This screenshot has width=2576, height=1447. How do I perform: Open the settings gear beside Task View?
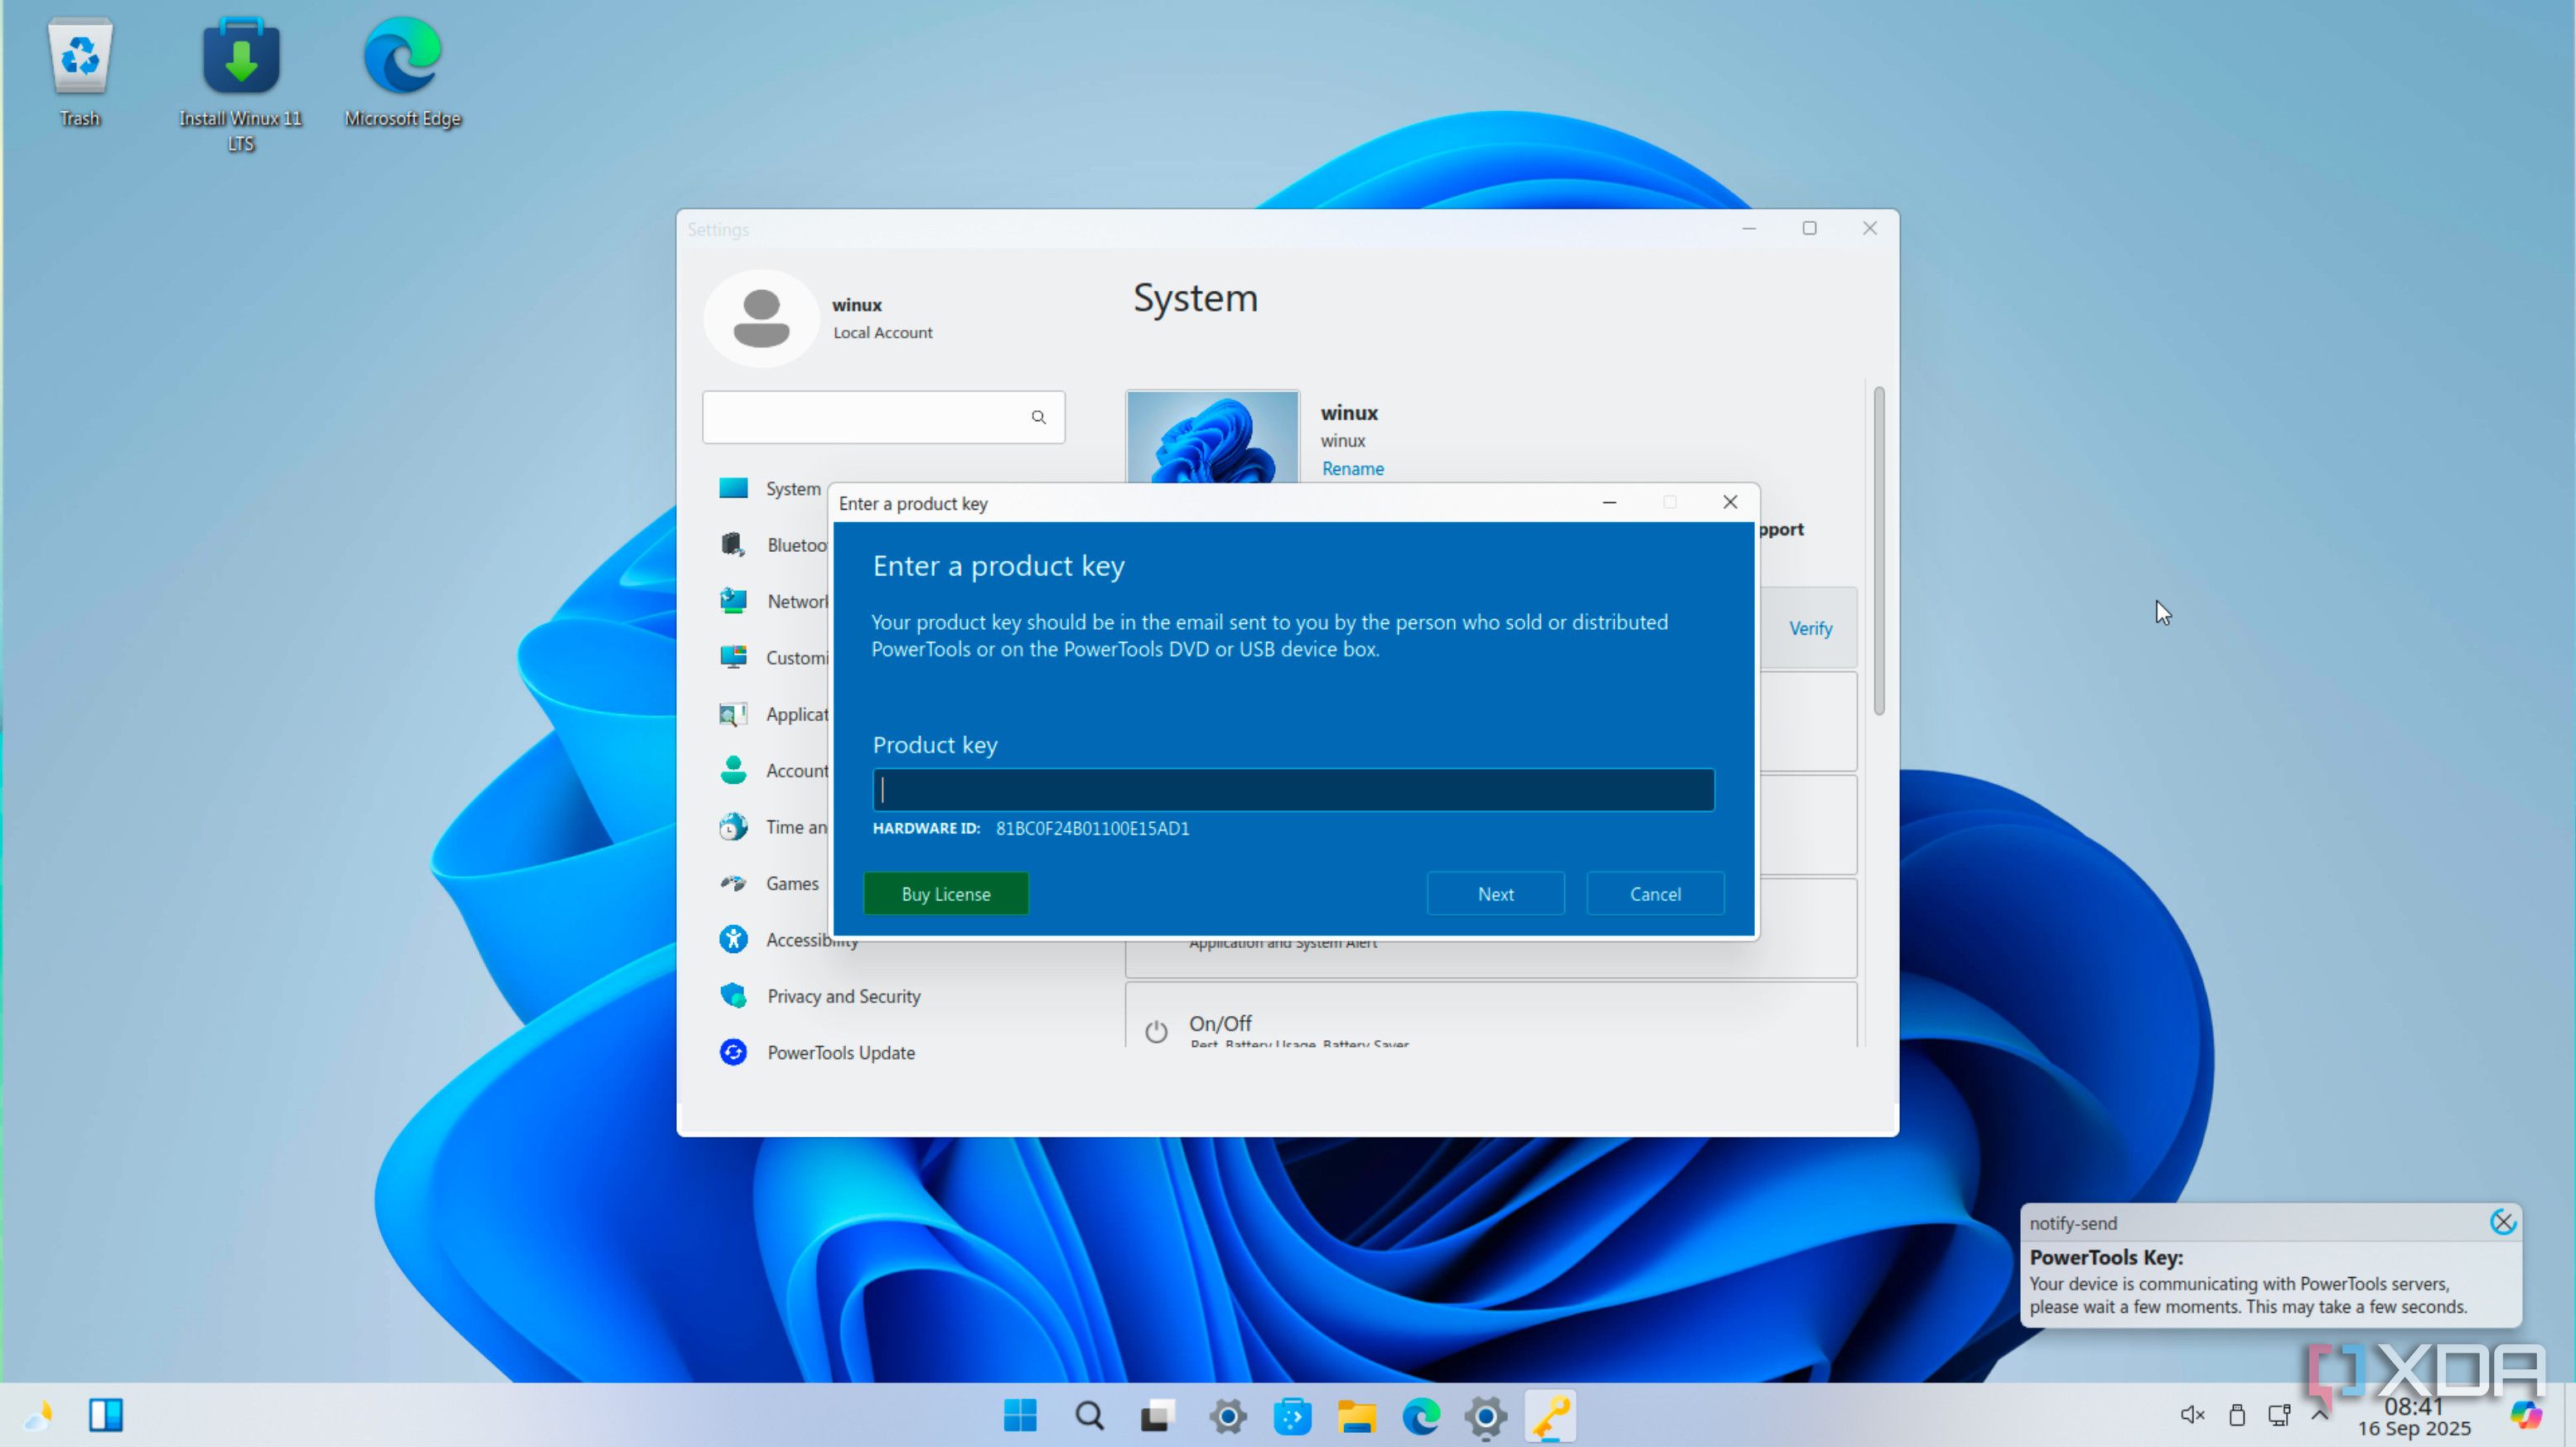click(1227, 1415)
